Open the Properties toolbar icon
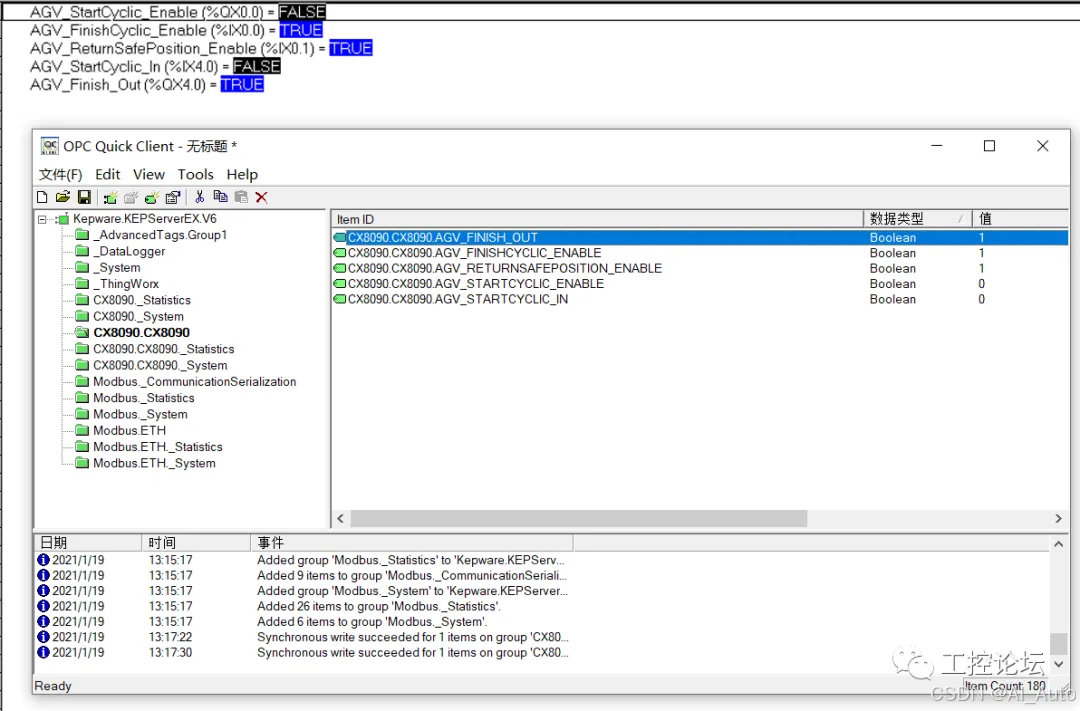The width and height of the screenshot is (1080, 711). pos(173,198)
